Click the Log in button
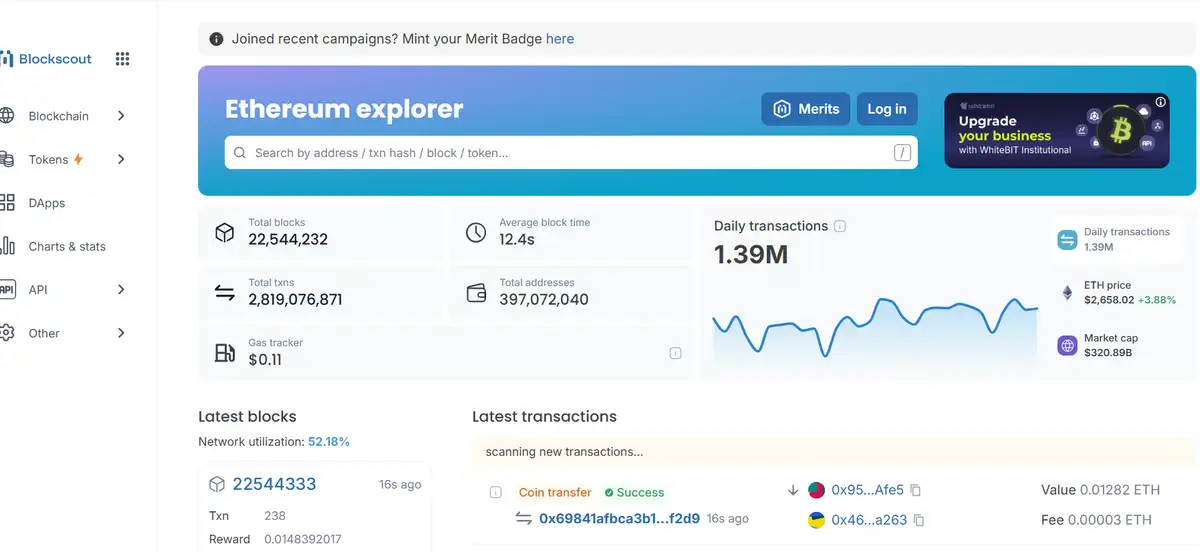 pos(887,109)
